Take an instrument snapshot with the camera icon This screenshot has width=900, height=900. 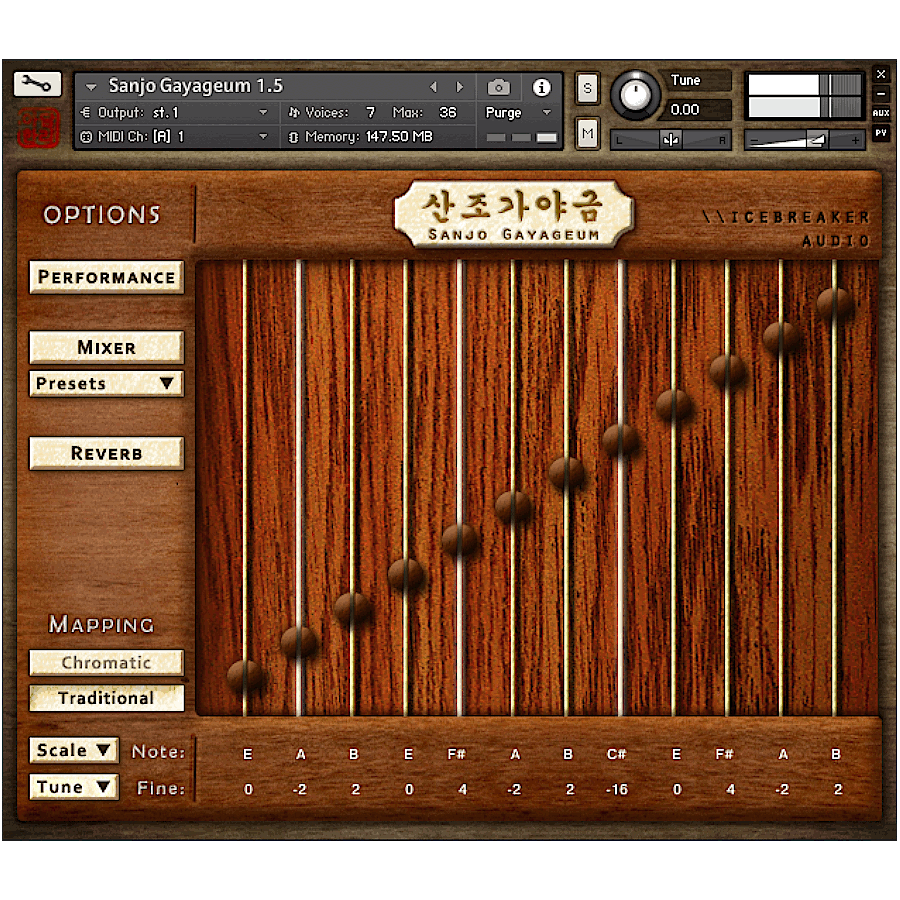(499, 86)
